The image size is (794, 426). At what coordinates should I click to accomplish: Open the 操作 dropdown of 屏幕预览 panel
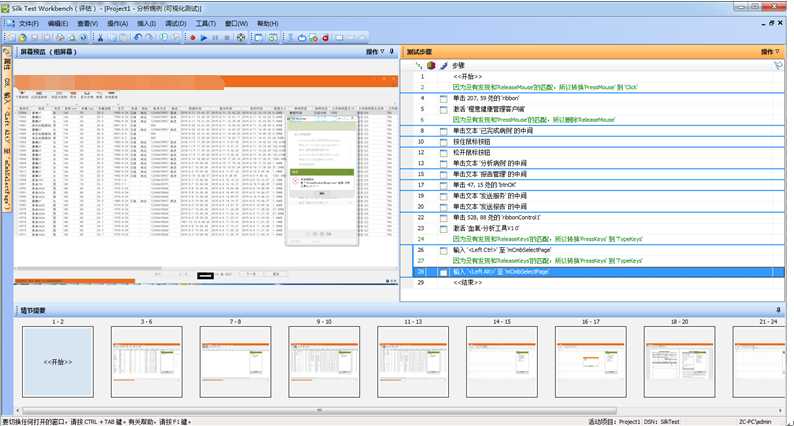tap(375, 52)
